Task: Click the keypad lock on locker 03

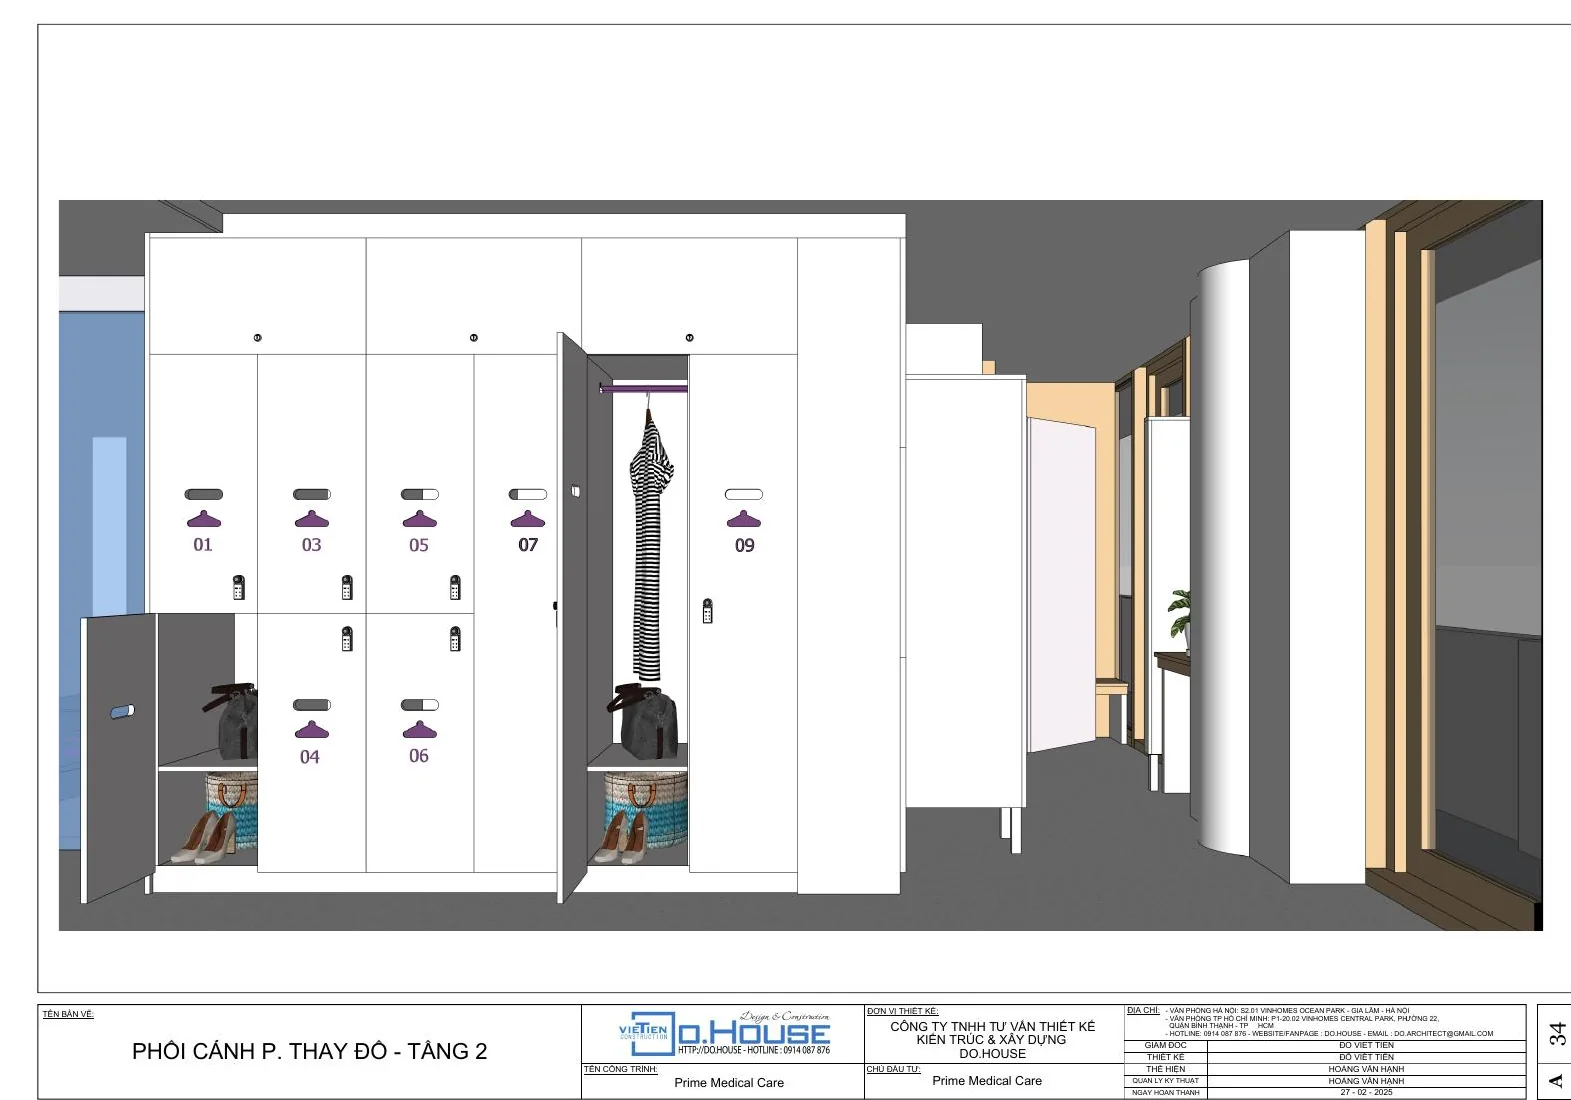Action: (347, 587)
